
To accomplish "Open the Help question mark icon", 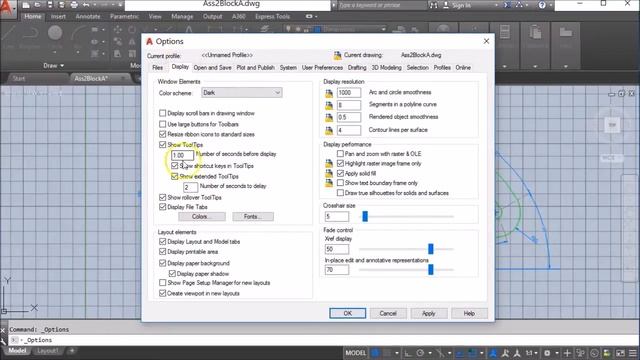I will (542, 5).
